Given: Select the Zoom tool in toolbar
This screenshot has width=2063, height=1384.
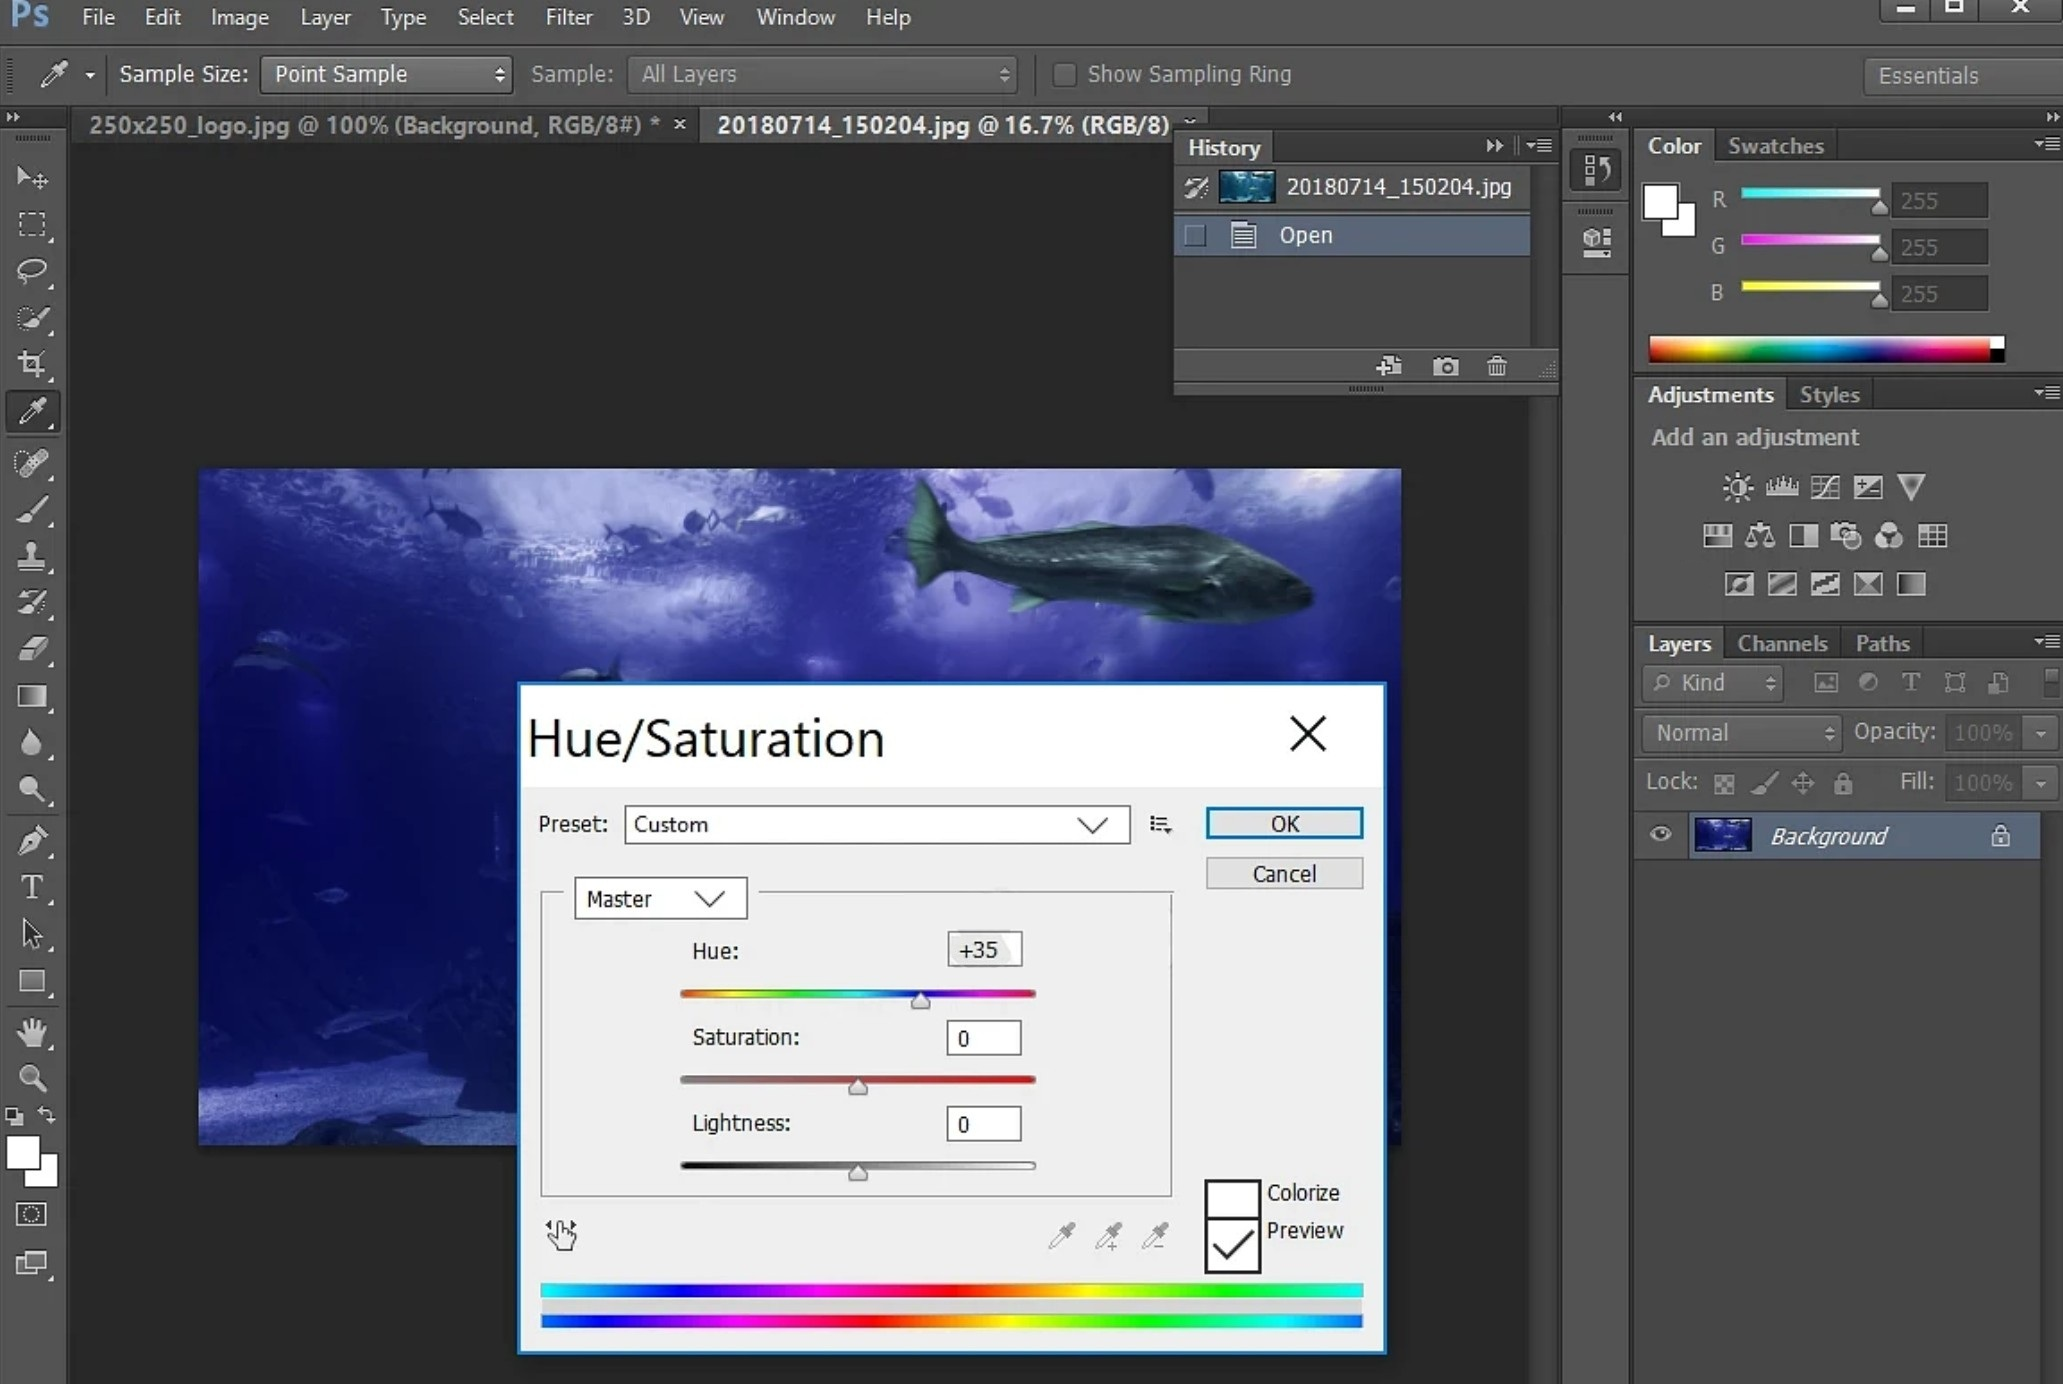Looking at the screenshot, I should (x=31, y=1078).
